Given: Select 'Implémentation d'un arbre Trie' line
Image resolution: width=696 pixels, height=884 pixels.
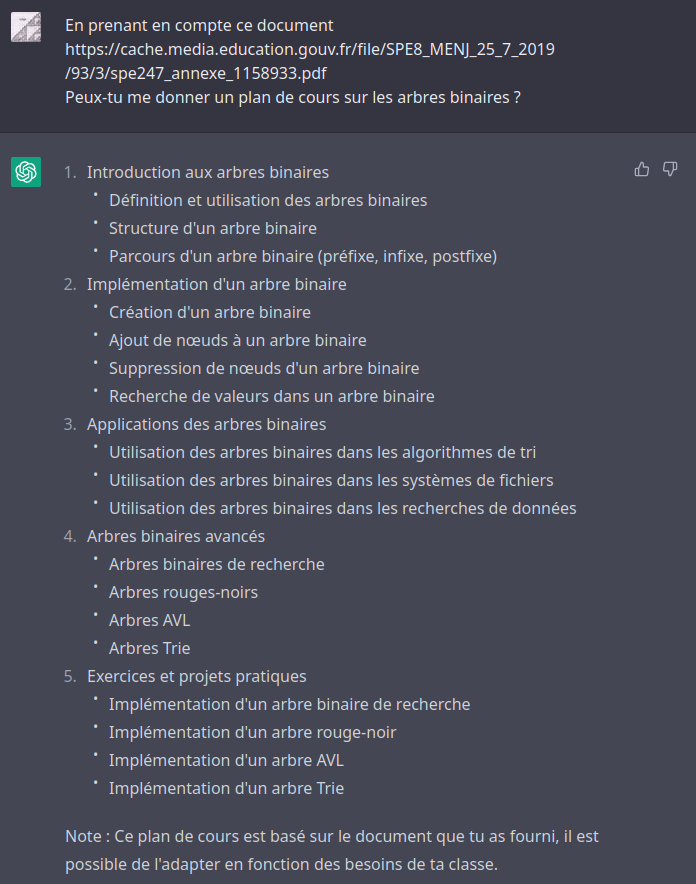Looking at the screenshot, I should [227, 788].
